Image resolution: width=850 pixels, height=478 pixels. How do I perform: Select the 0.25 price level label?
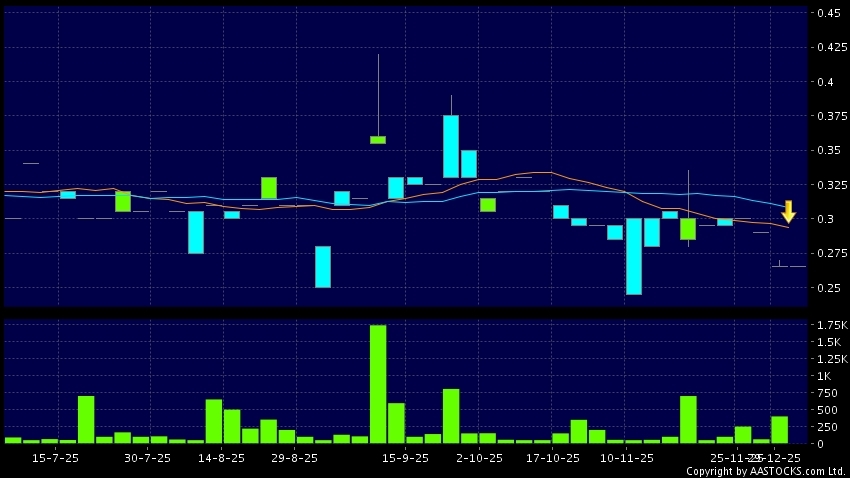[830, 288]
